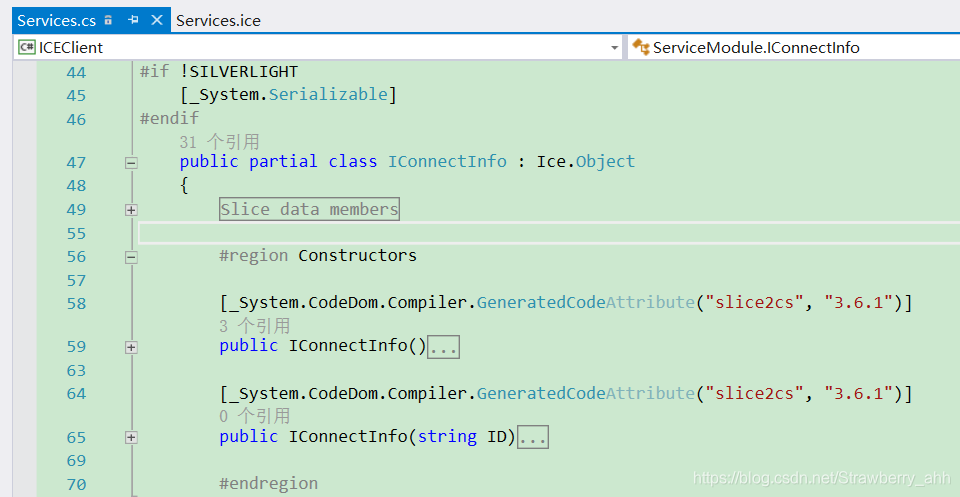Switch to the Services.ice tab
The width and height of the screenshot is (960, 497).
tap(218, 20)
